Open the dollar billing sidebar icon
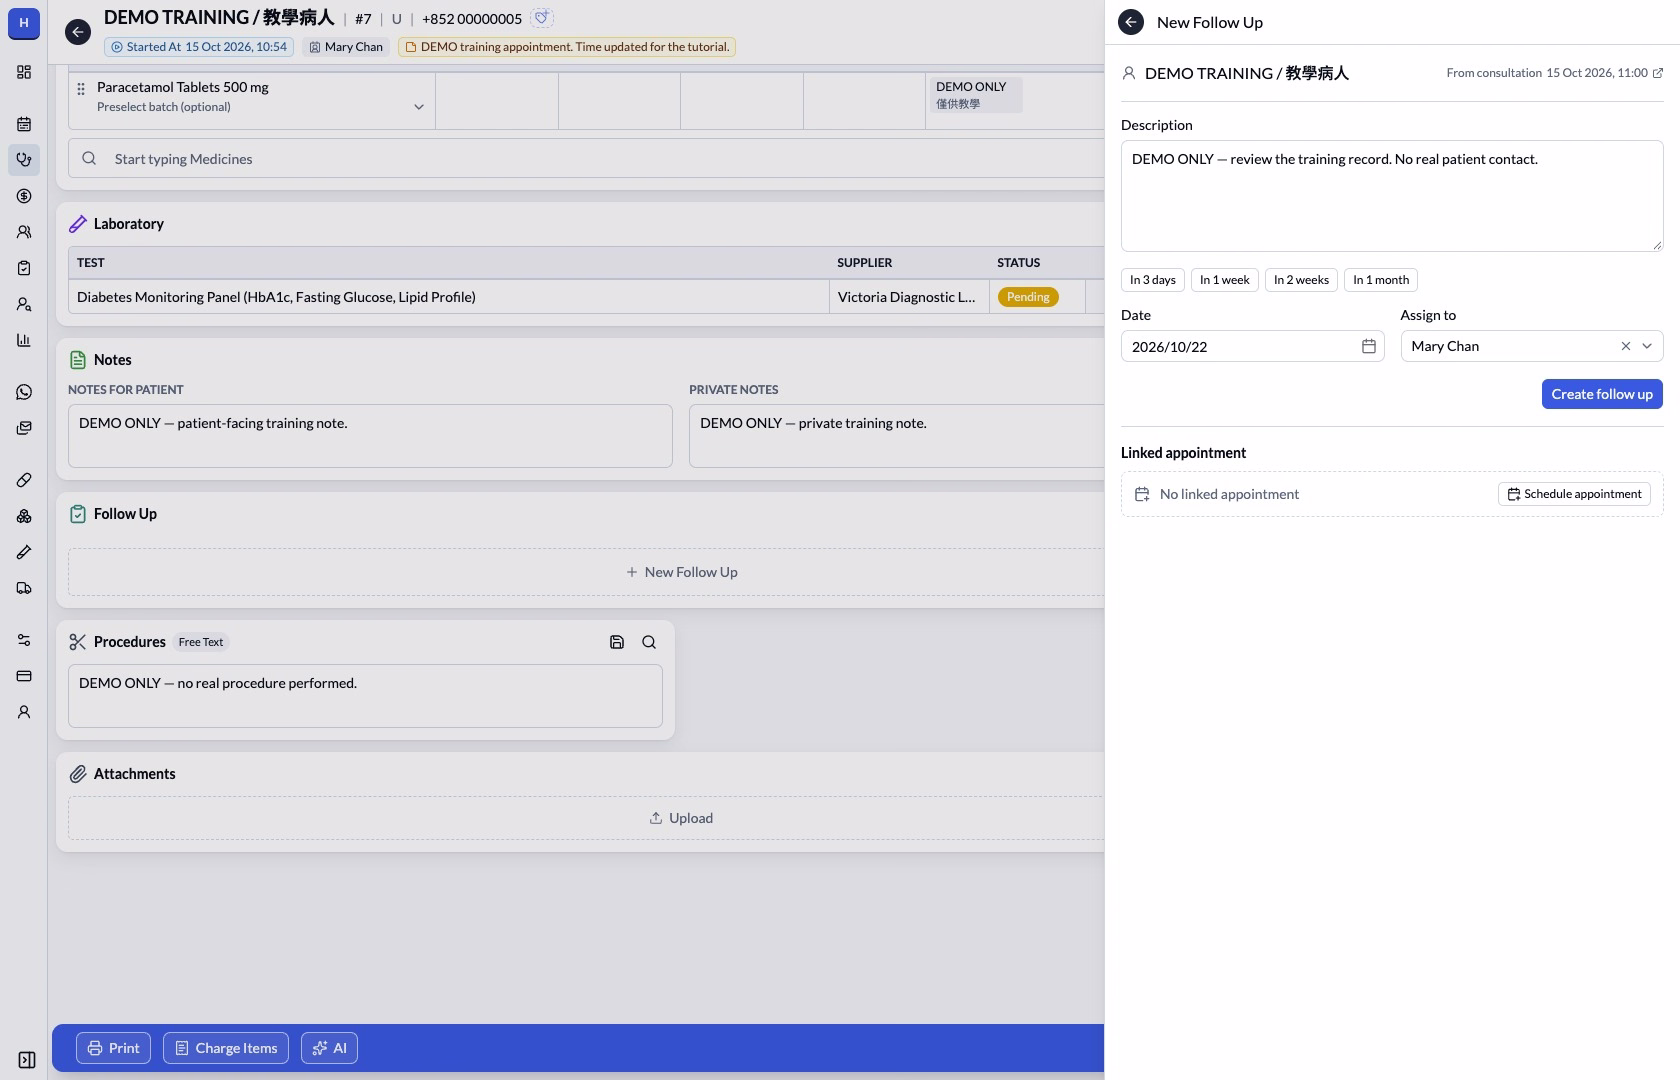The width and height of the screenshot is (1680, 1080). click(x=24, y=196)
